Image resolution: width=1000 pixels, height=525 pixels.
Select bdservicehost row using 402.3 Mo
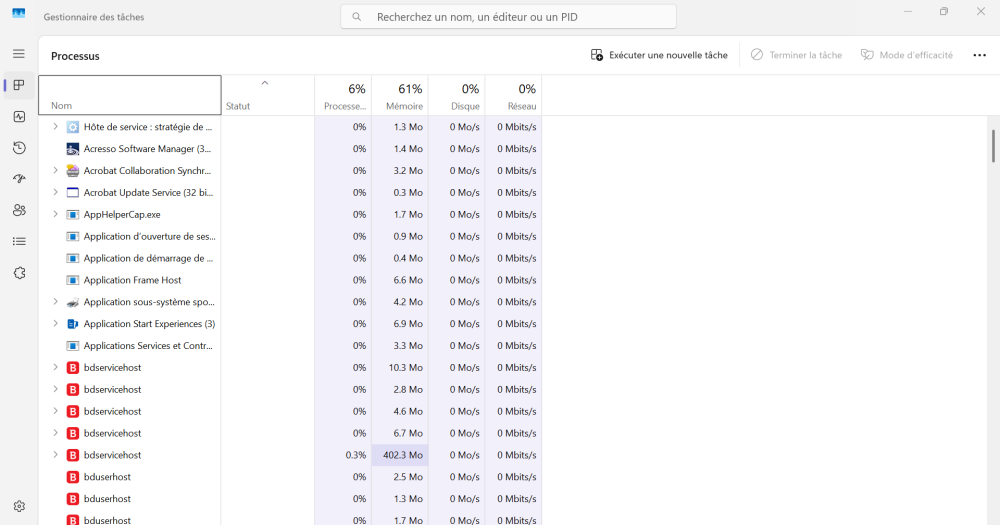(112, 455)
